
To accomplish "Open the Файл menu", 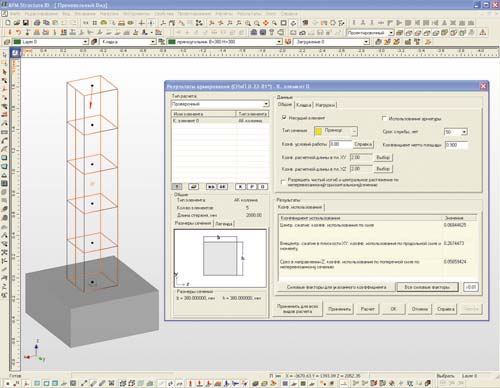I will (x=15, y=14).
